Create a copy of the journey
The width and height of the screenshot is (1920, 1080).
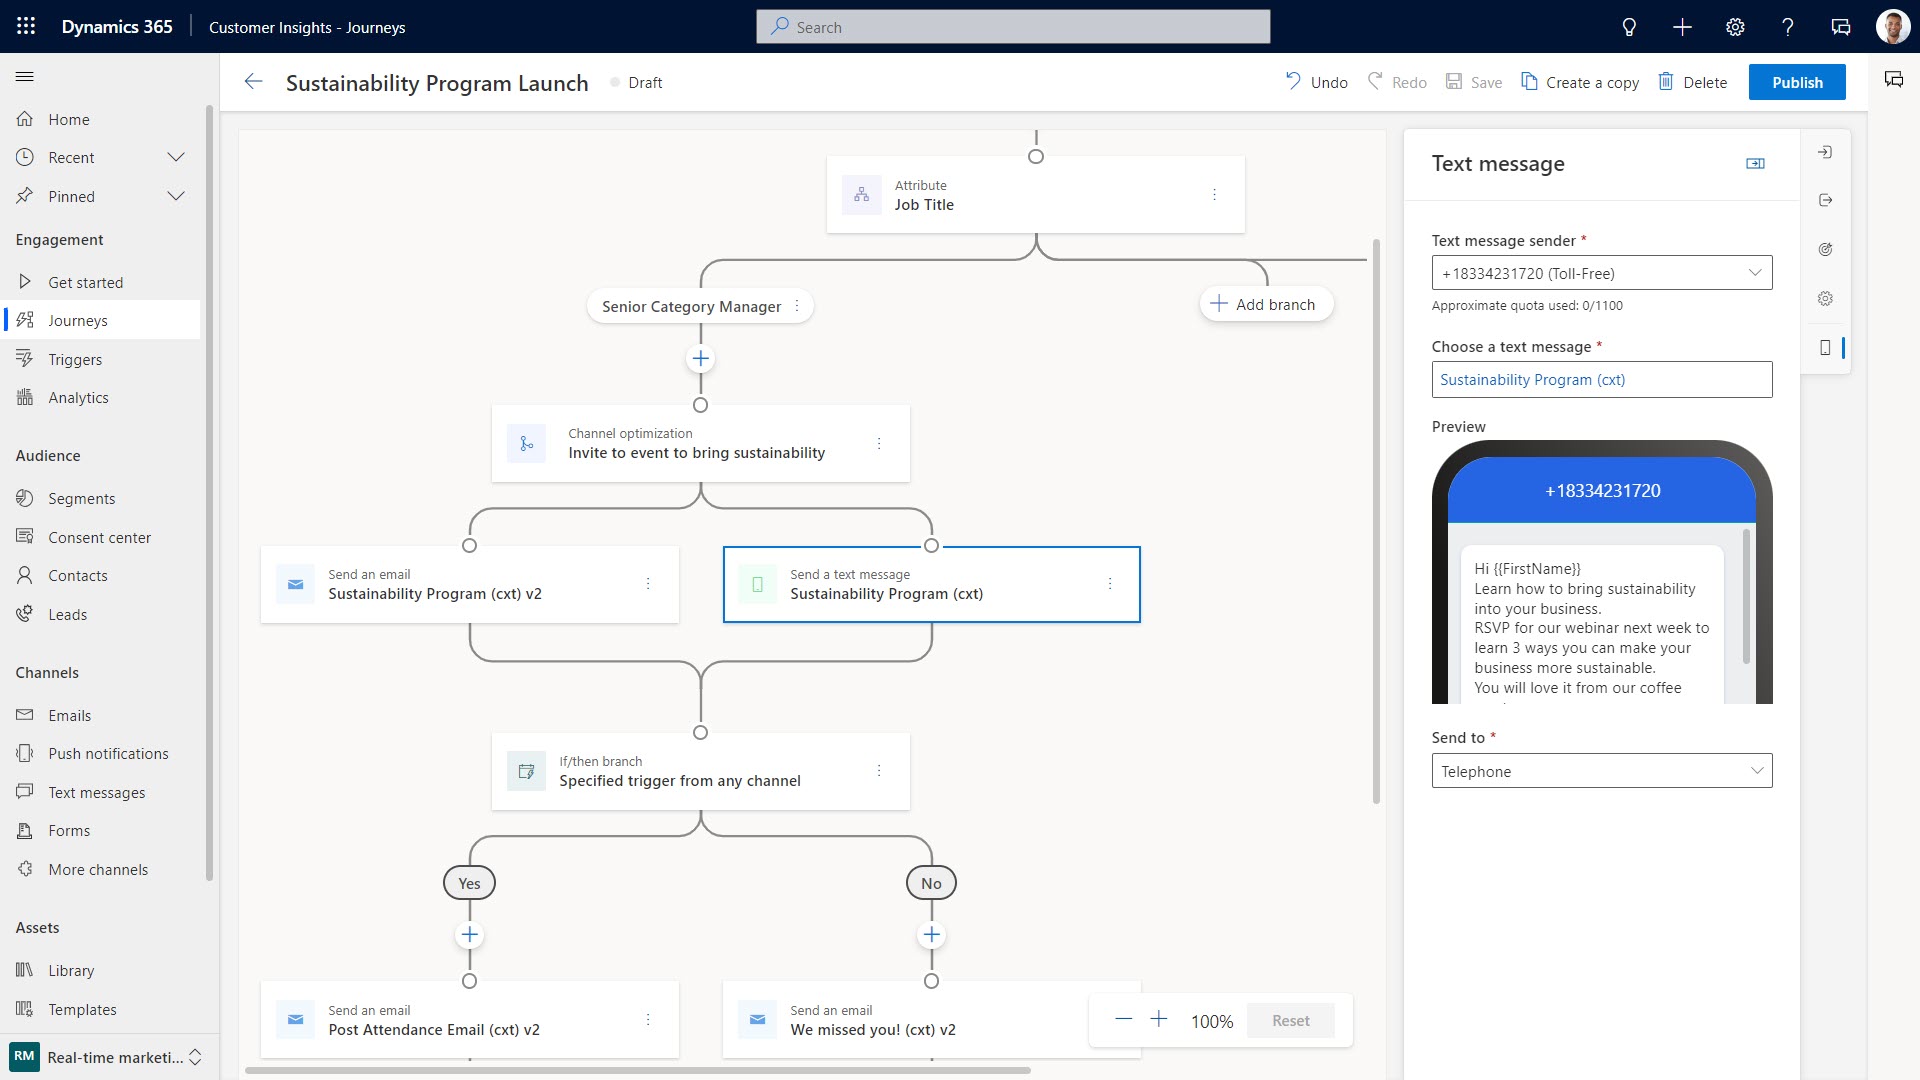(1580, 82)
